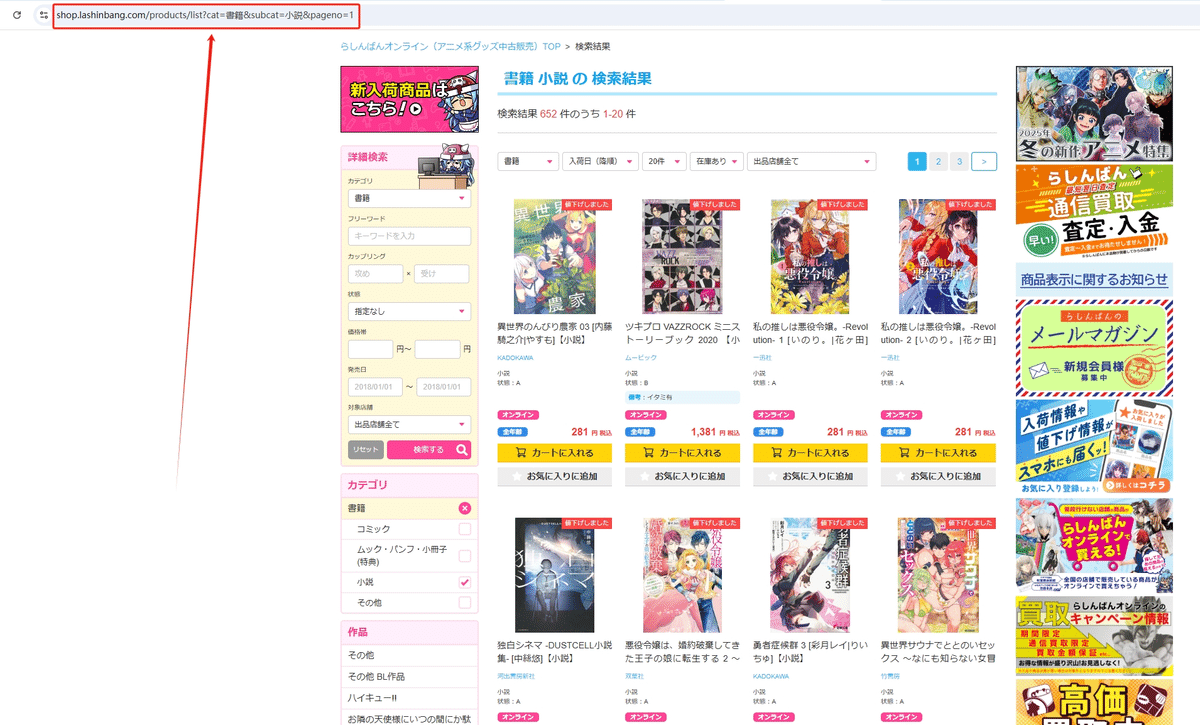
Task: Focus the 受け coupling input field
Action: click(x=441, y=274)
